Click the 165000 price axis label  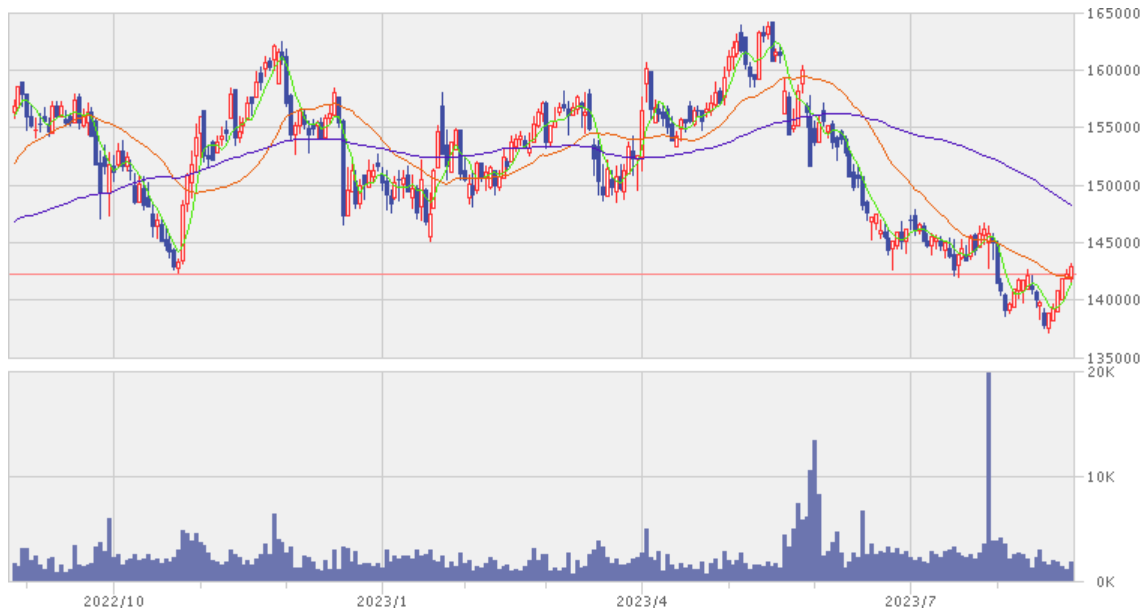coord(1114,14)
